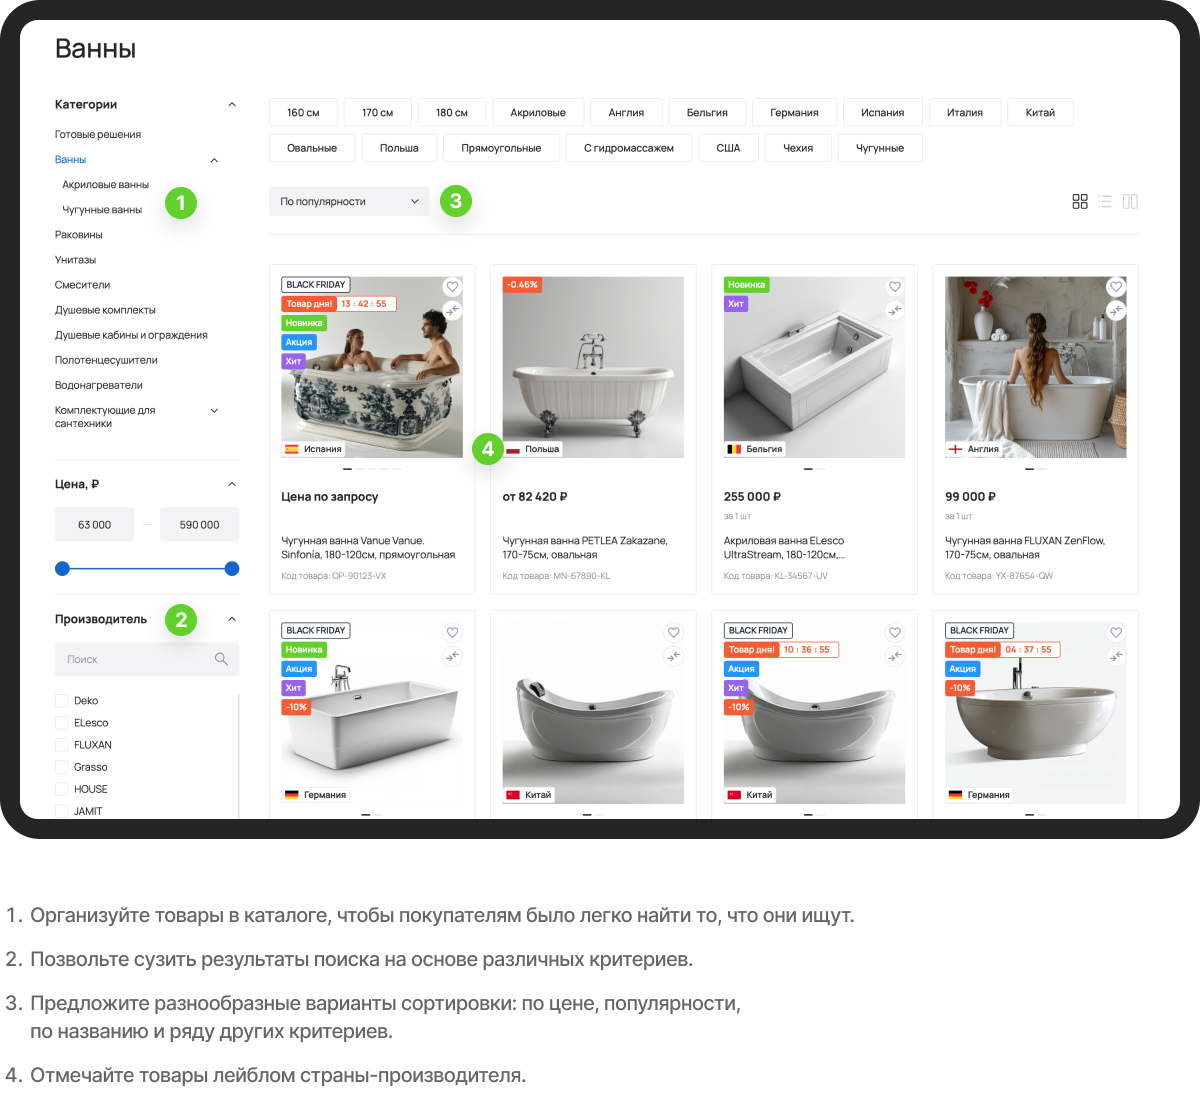Switch to grid view layout icon

1080,202
